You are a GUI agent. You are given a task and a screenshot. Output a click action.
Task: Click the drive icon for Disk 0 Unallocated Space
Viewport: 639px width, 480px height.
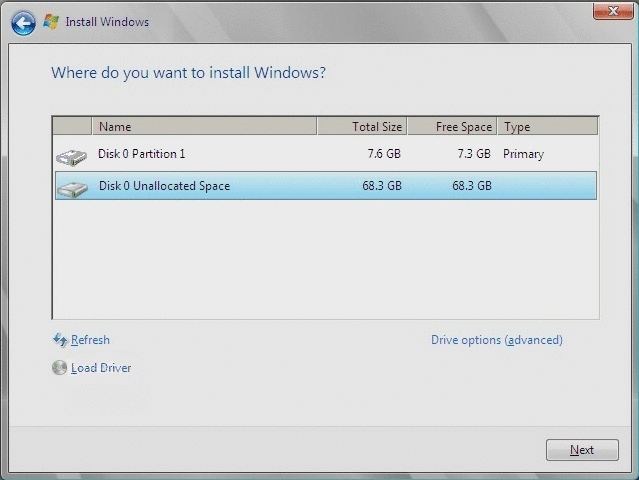pos(72,189)
